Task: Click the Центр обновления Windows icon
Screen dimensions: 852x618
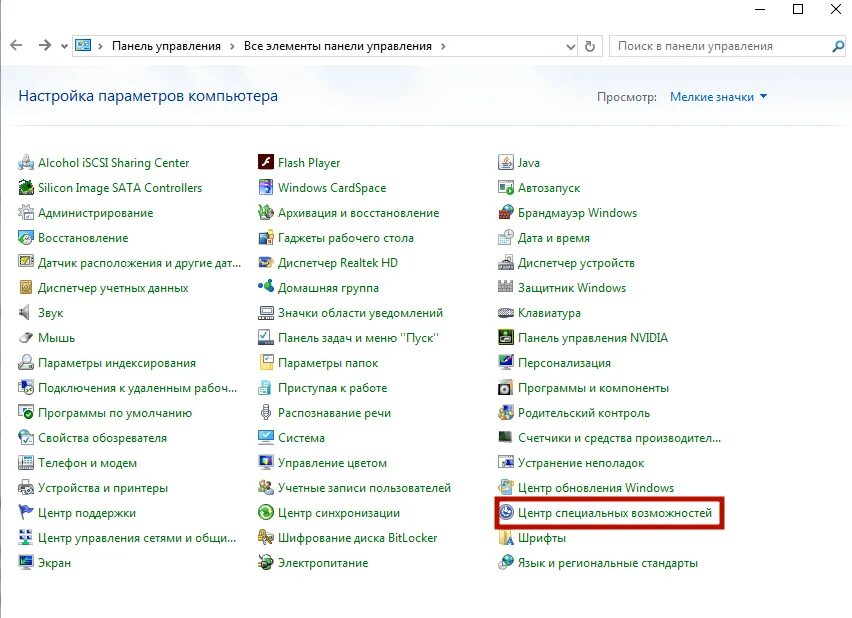Action: [506, 488]
